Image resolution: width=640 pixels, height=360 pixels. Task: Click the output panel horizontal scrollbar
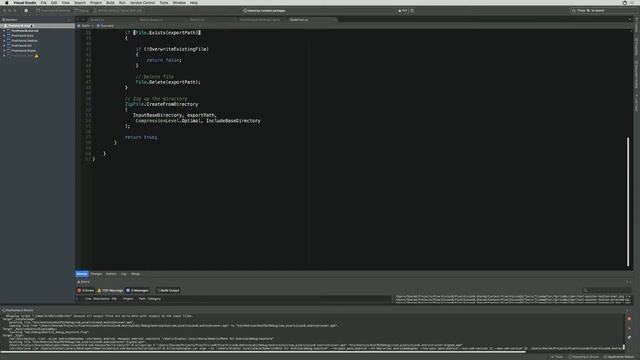pos(263,351)
